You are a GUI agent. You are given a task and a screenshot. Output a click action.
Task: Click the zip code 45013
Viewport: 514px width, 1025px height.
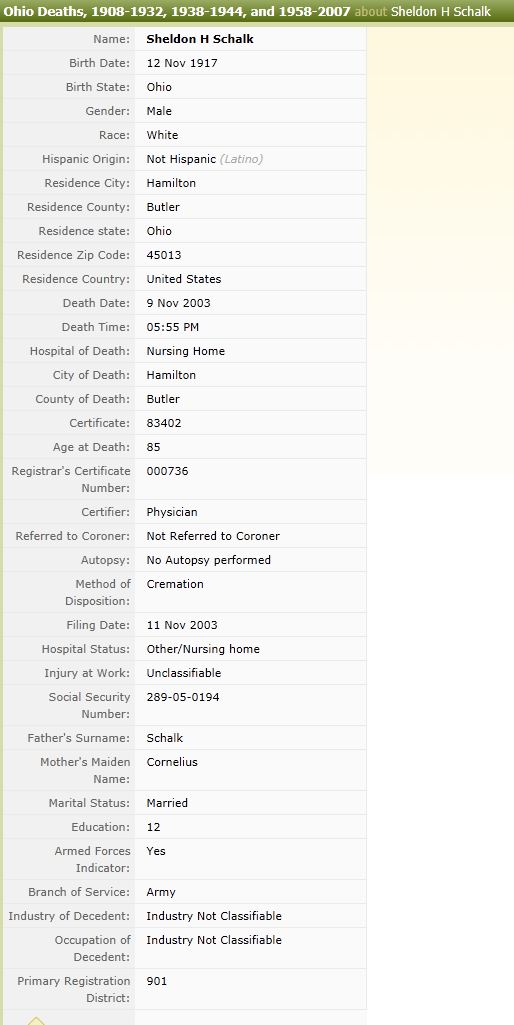point(164,255)
